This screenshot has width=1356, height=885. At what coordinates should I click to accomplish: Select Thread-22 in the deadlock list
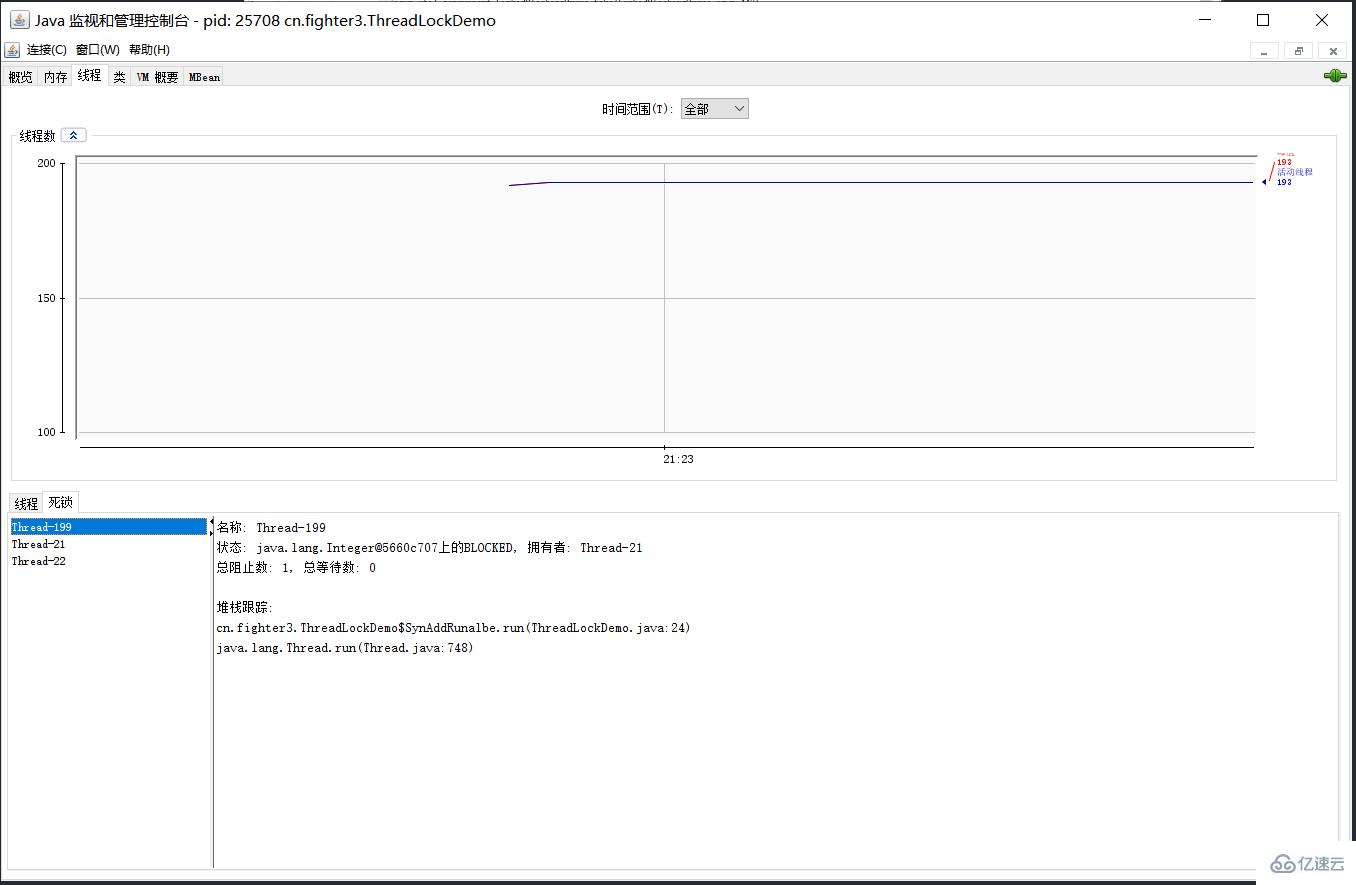108,561
